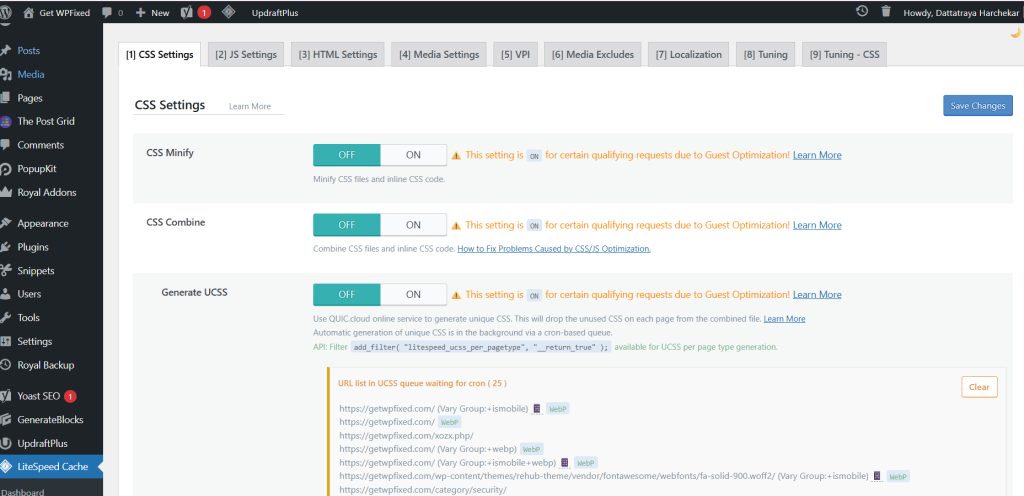The image size is (1024, 496).
Task: Click the fa-solid-900.woff2 URL entry
Action: (x=603, y=476)
